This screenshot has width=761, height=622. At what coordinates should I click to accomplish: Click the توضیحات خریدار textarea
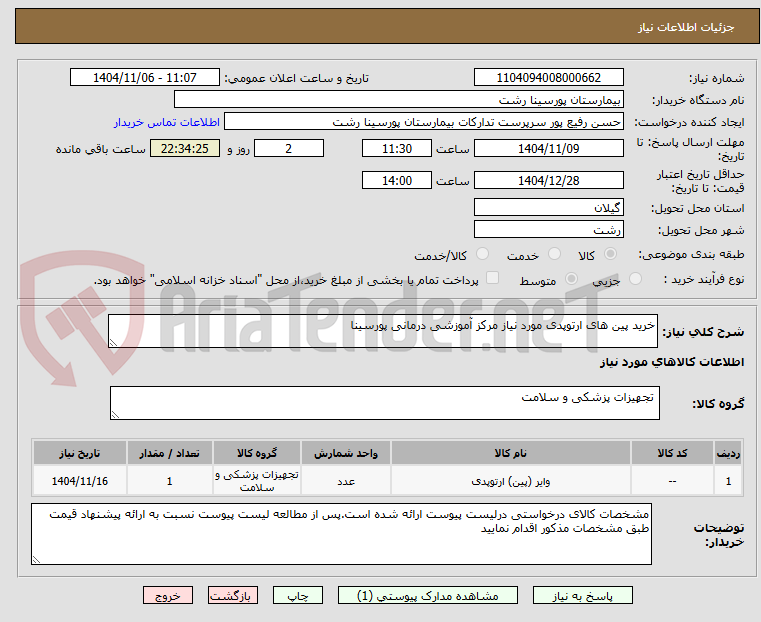pos(341,534)
